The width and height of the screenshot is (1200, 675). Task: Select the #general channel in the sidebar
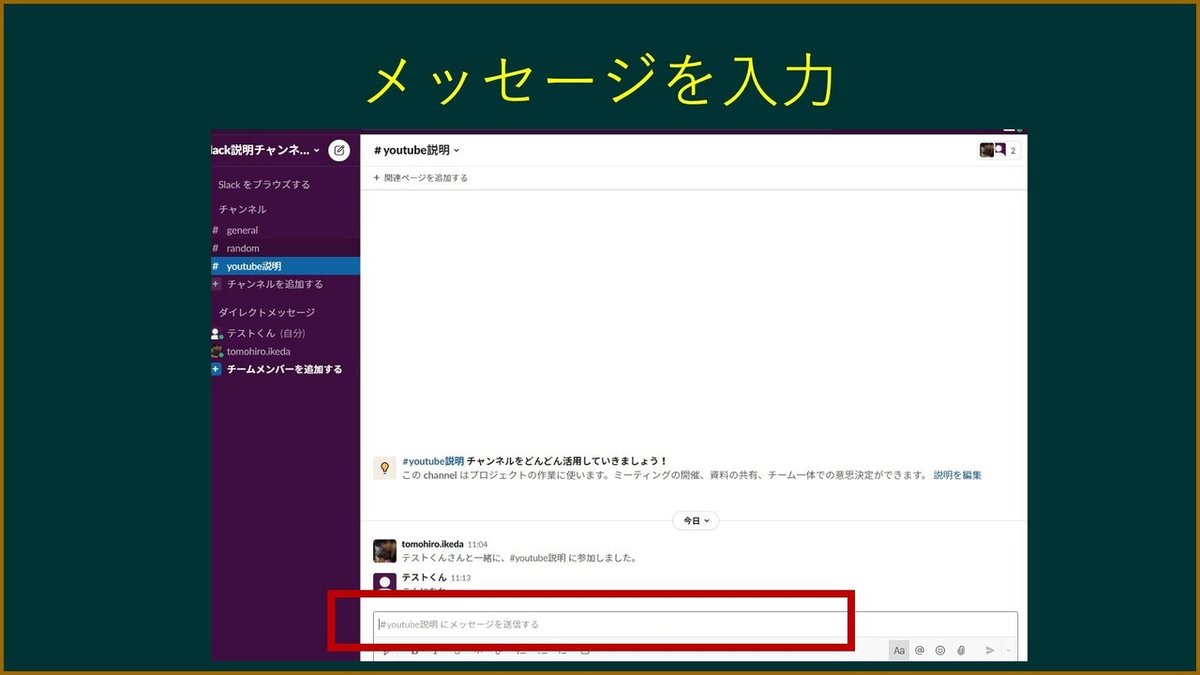pos(242,230)
